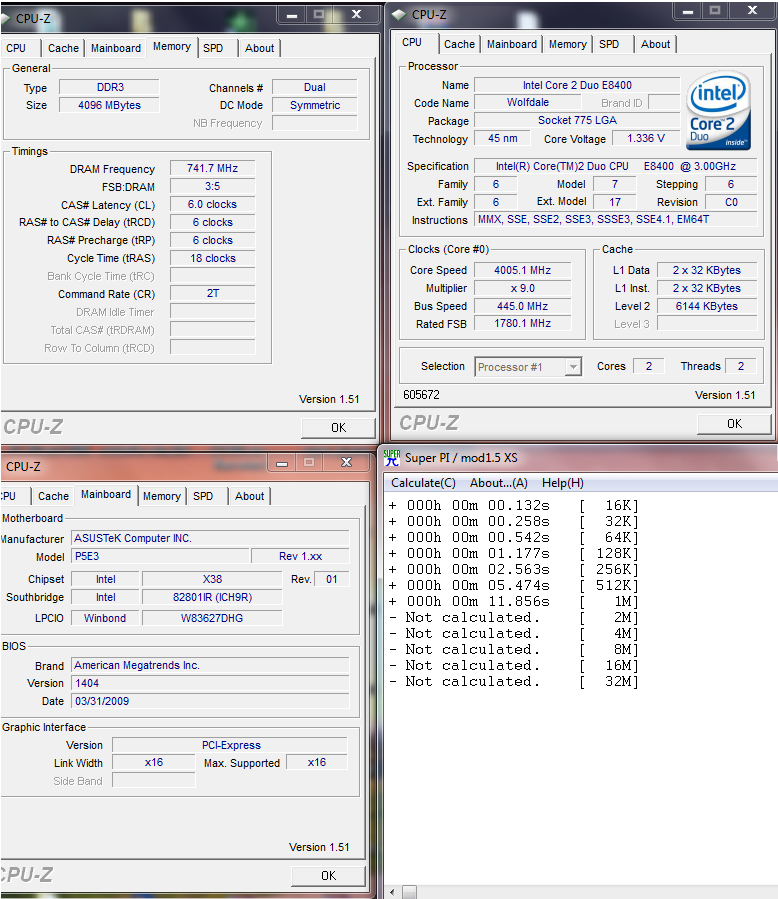
Task: Click the Intel Core 2 Duo E8400 name field
Action: pos(577,85)
